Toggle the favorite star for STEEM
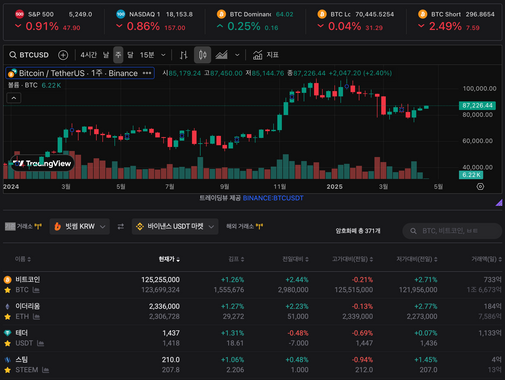 tap(7, 370)
